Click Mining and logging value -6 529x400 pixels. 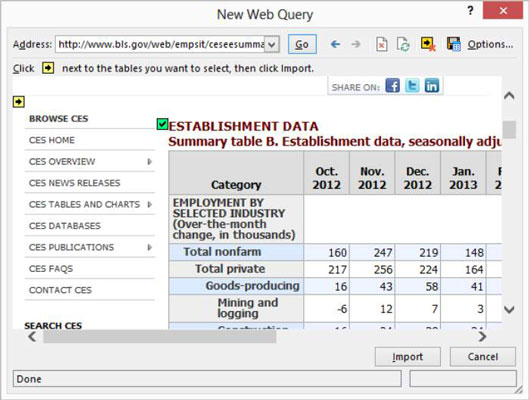(x=342, y=309)
